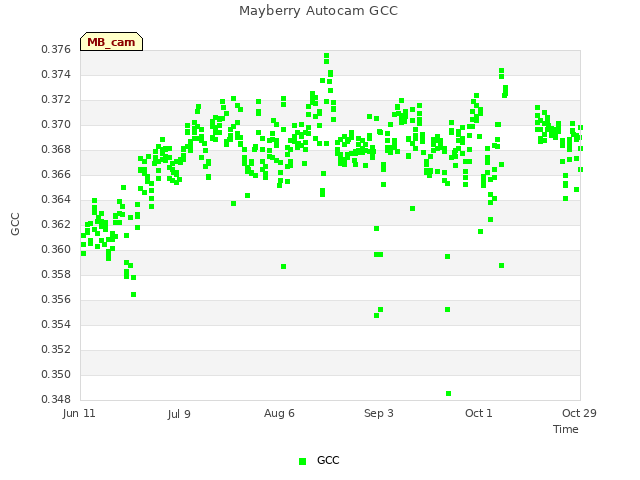This screenshot has width=640, height=480.
Task: Click the 0.376 y-axis label
Action: [56, 49]
